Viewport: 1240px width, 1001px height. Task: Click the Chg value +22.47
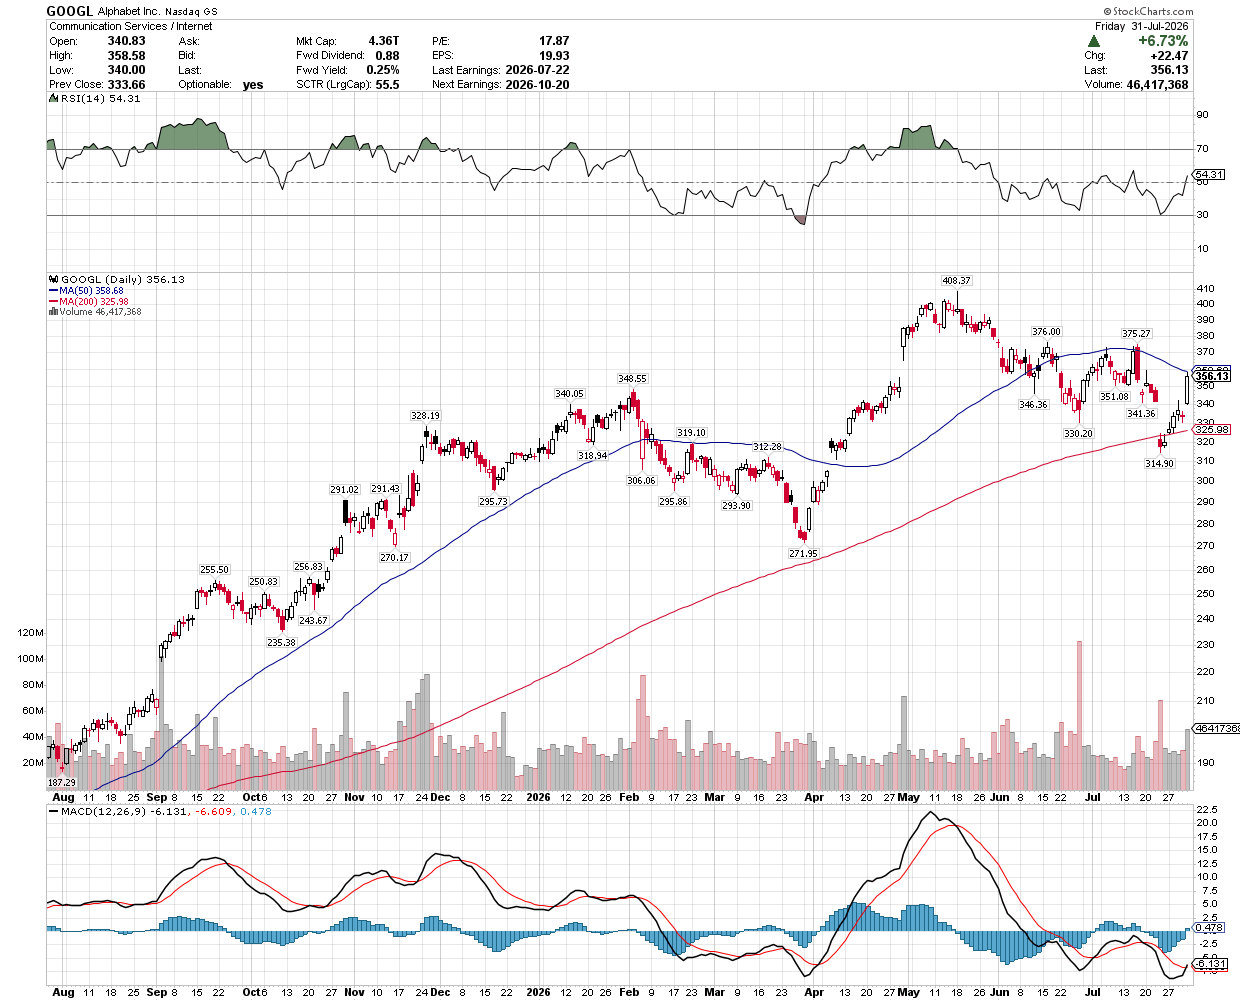(x=1169, y=56)
